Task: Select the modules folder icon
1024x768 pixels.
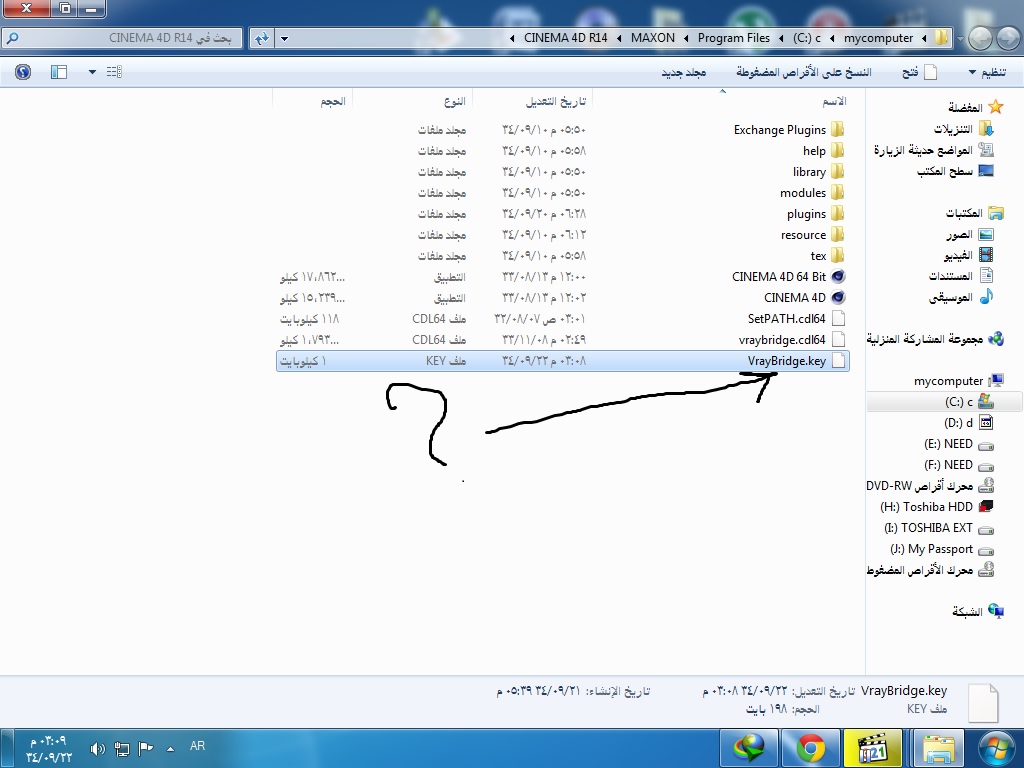Action: click(838, 193)
